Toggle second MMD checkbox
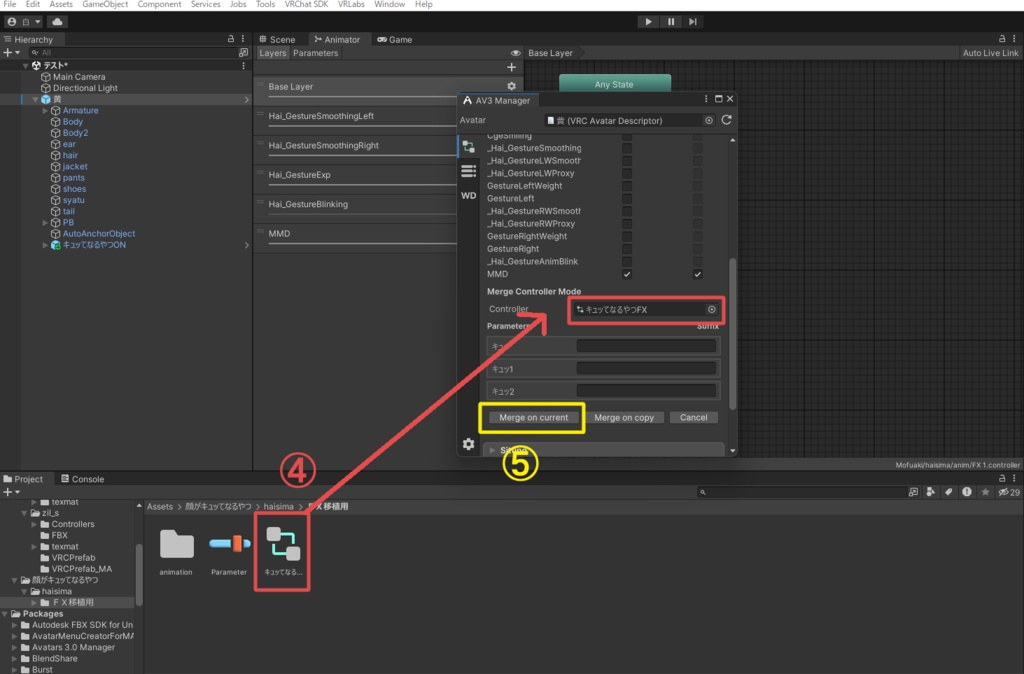The height and width of the screenshot is (674, 1024). click(x=697, y=274)
